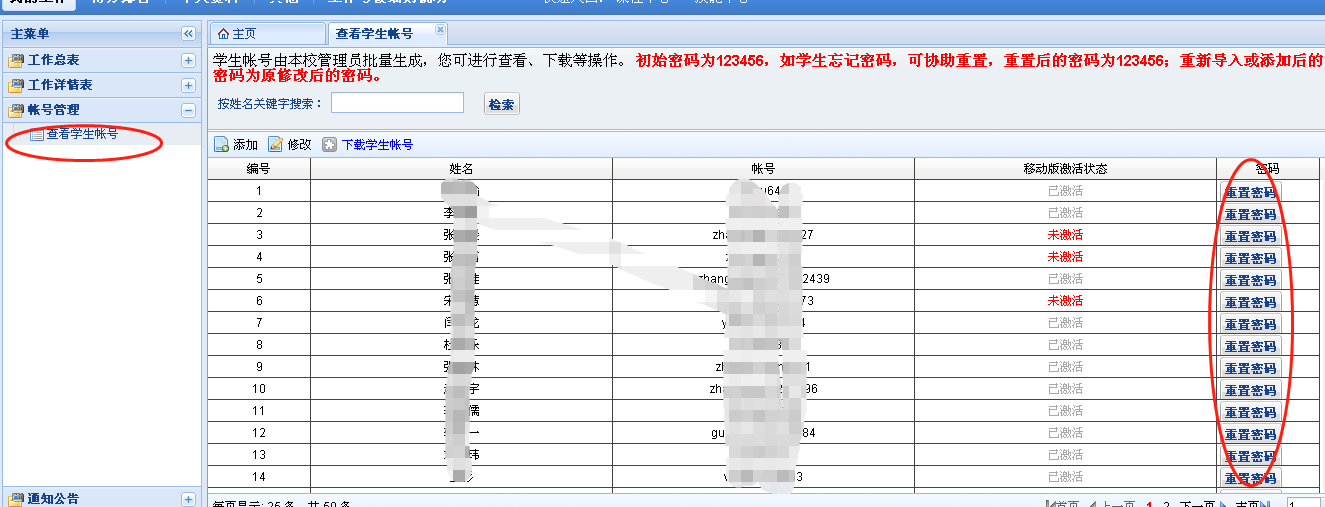The height and width of the screenshot is (507, 1325).
Task: Click 下载学生帐号 download icon
Action: [330, 145]
